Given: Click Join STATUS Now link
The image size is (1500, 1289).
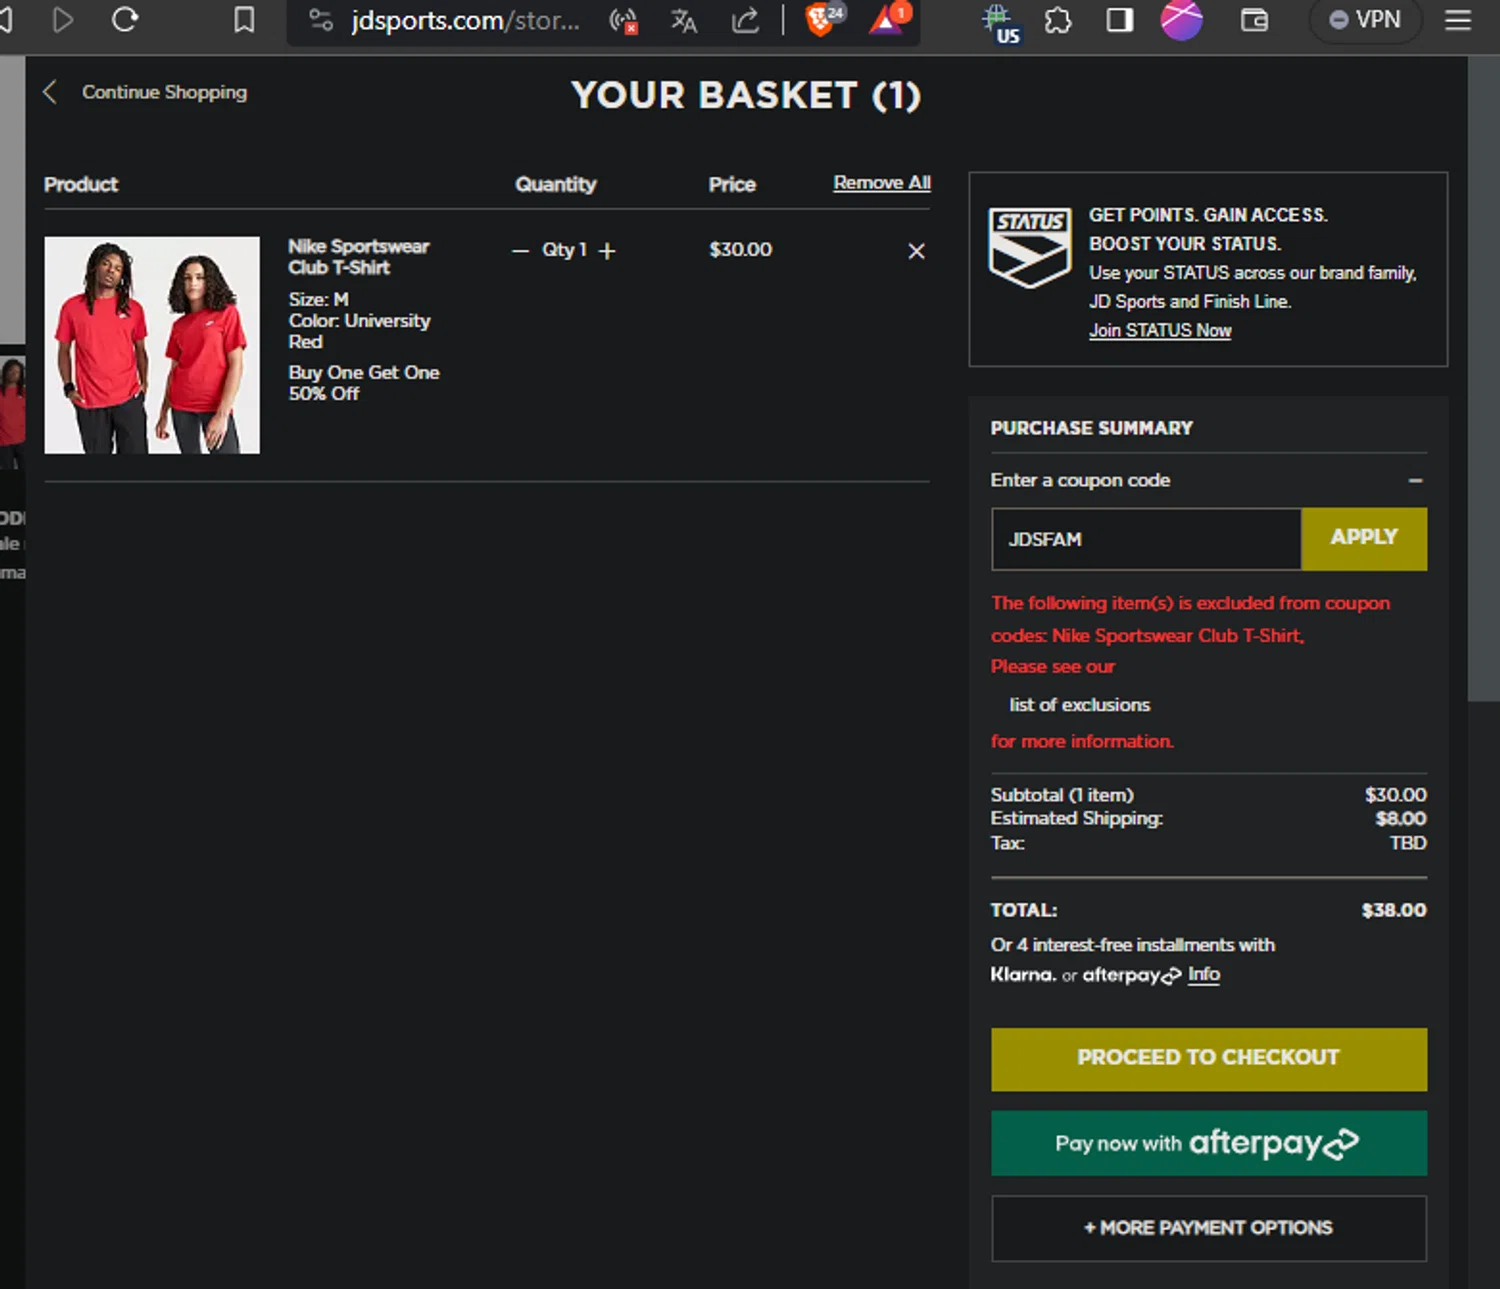Looking at the screenshot, I should point(1160,331).
